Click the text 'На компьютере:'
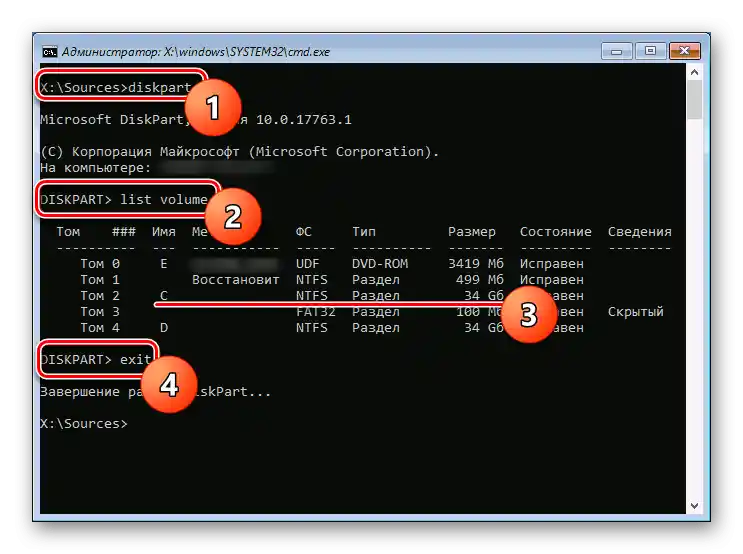743x554 pixels. pos(96,168)
